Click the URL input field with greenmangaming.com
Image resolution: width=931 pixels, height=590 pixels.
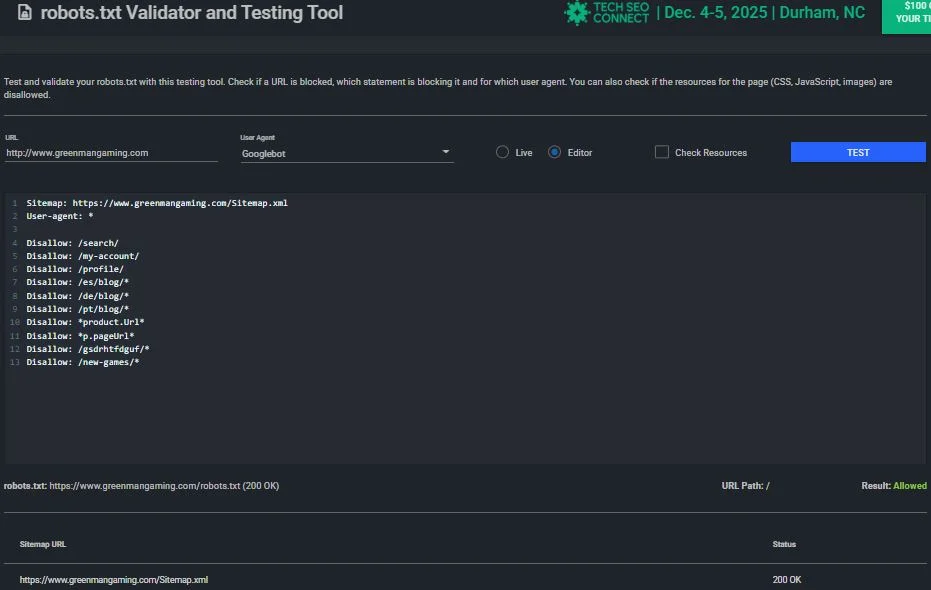111,153
